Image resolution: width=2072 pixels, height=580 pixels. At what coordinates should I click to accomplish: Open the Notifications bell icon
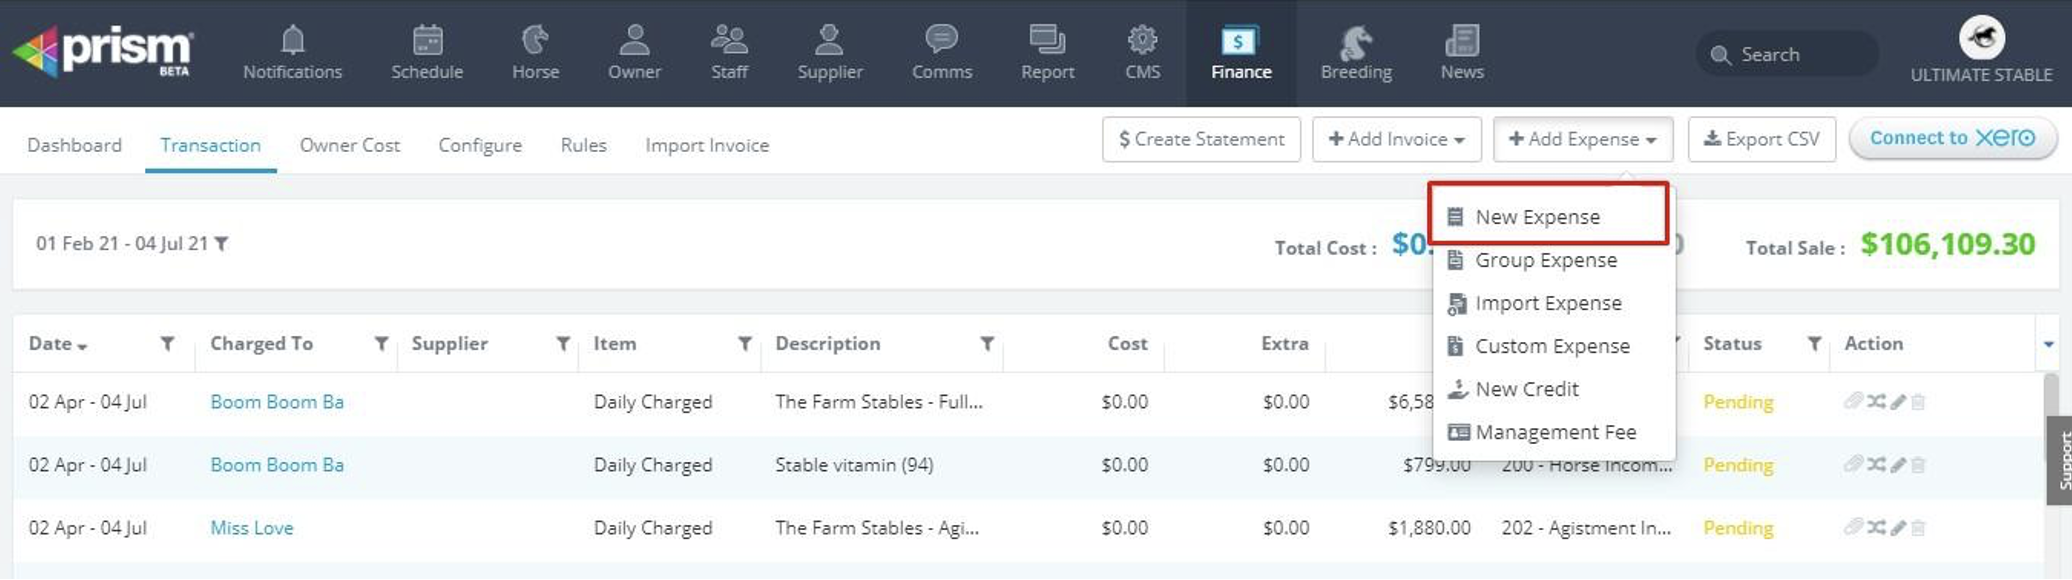[x=292, y=41]
